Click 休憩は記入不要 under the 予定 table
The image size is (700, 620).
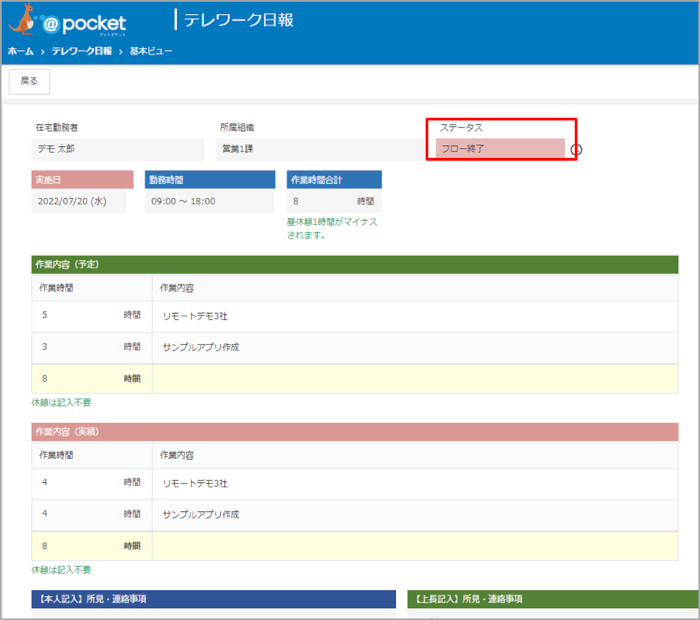[x=61, y=403]
